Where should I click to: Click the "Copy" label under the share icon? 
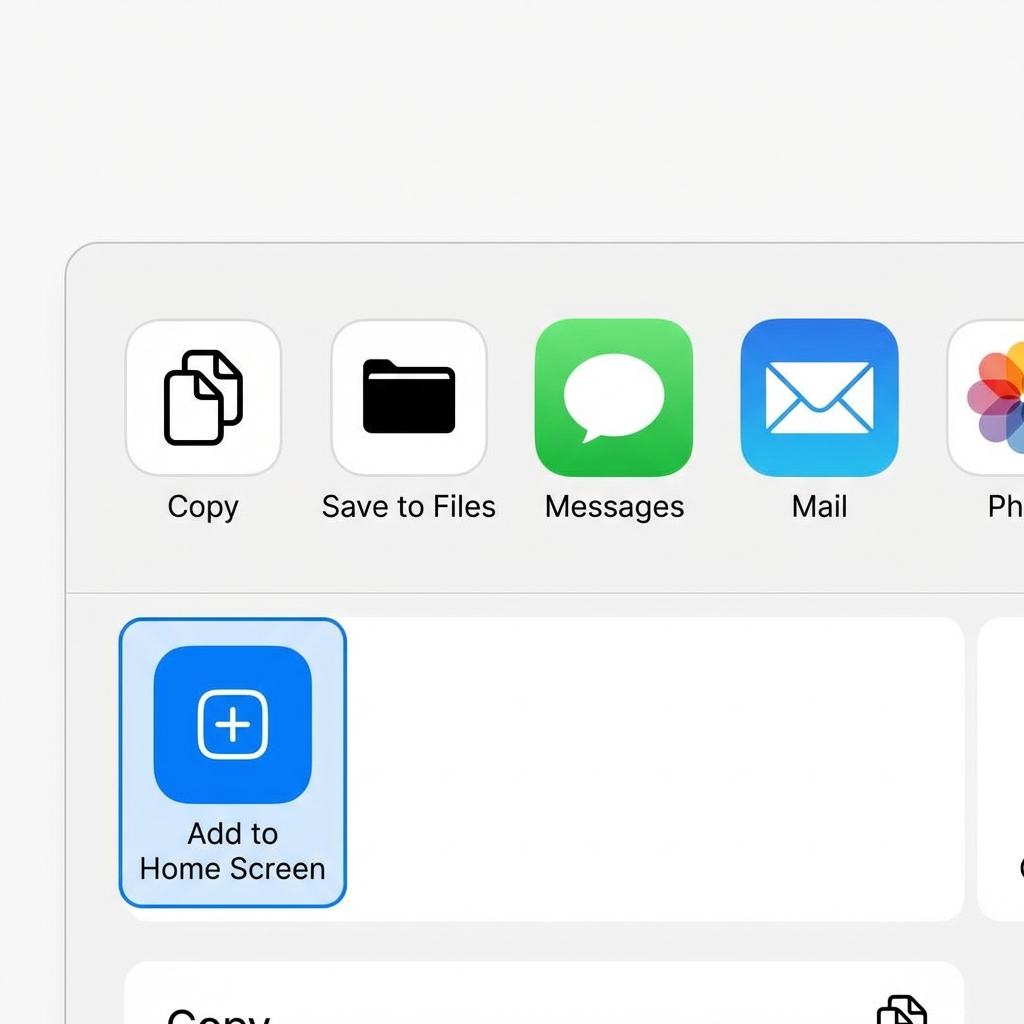tap(203, 507)
